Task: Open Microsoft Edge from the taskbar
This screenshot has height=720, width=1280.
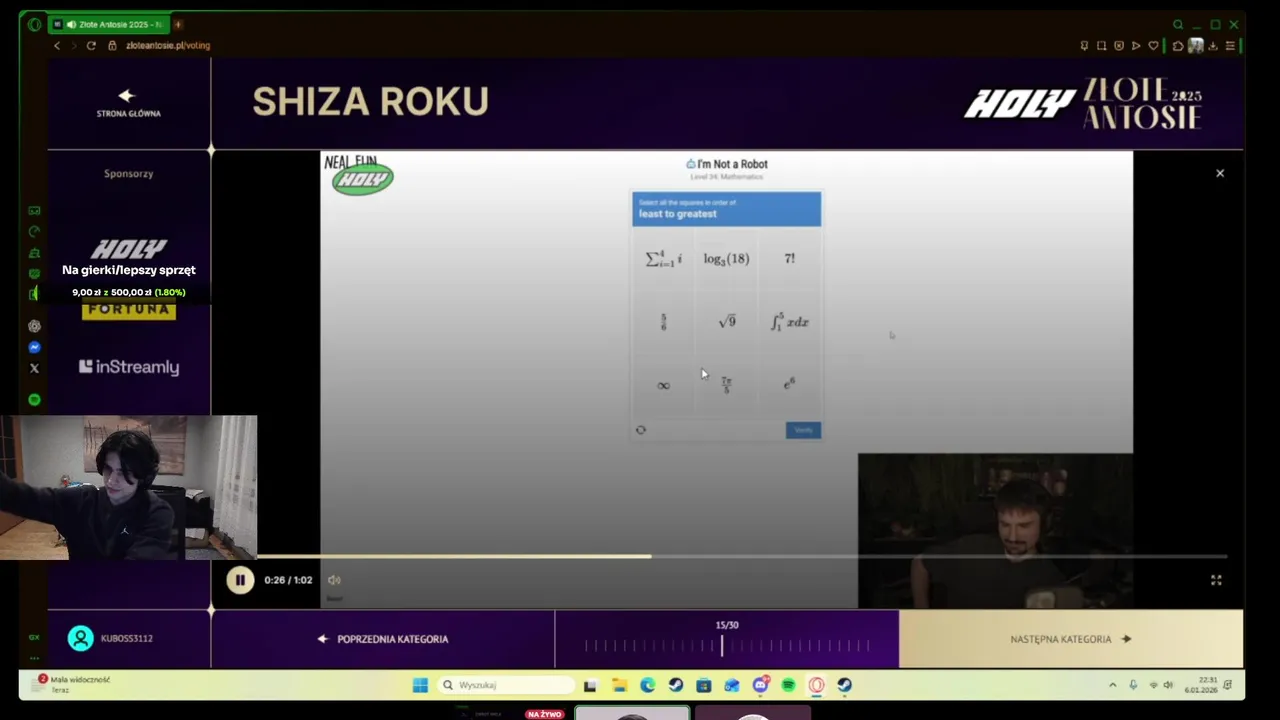Action: (x=647, y=685)
